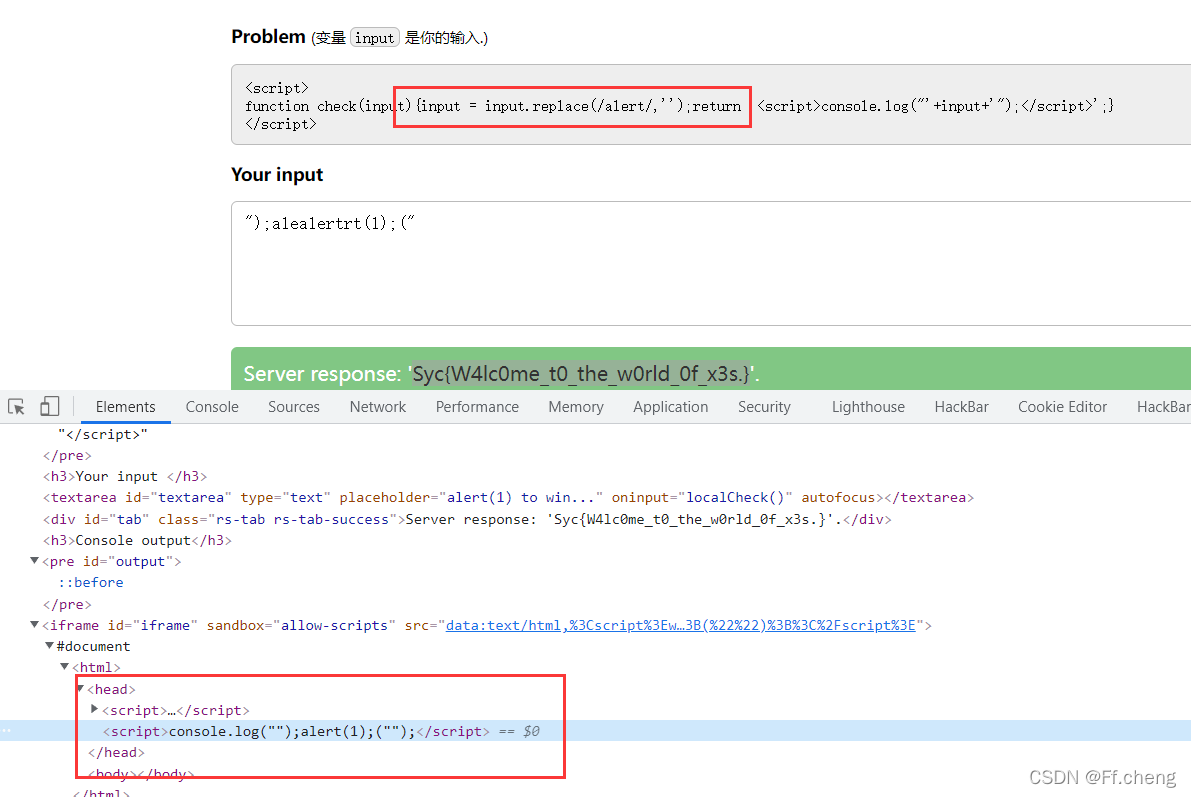Viewport: 1191px width, 797px height.
Task: Switch to the Console tab
Action: coord(212,407)
